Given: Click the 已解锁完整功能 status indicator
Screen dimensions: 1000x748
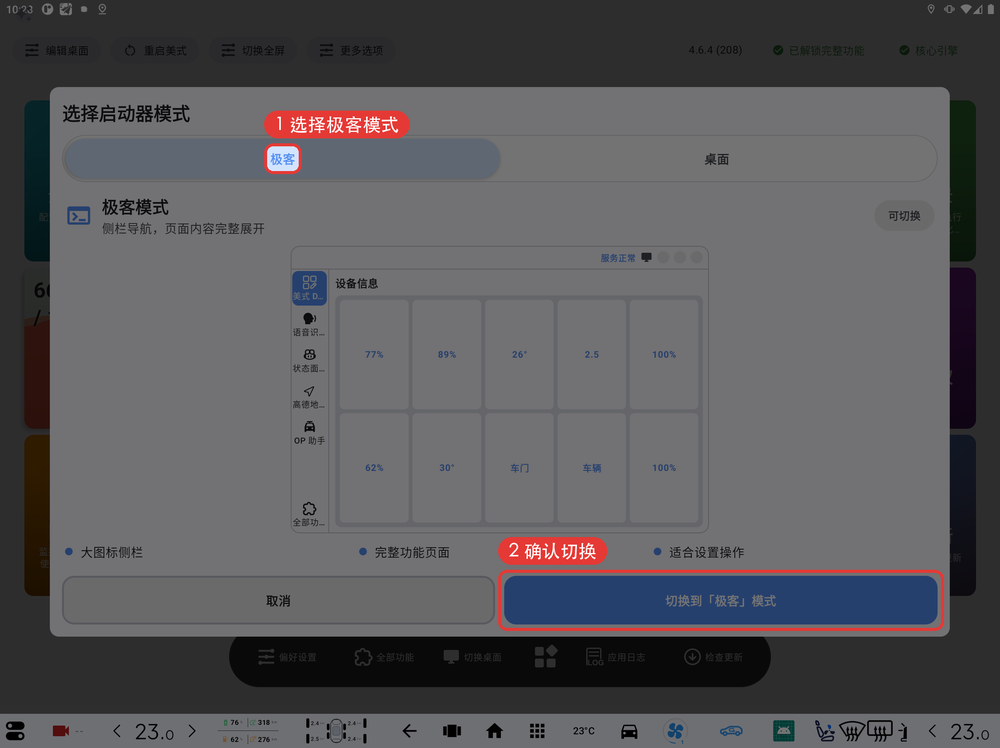Looking at the screenshot, I should [x=819, y=50].
